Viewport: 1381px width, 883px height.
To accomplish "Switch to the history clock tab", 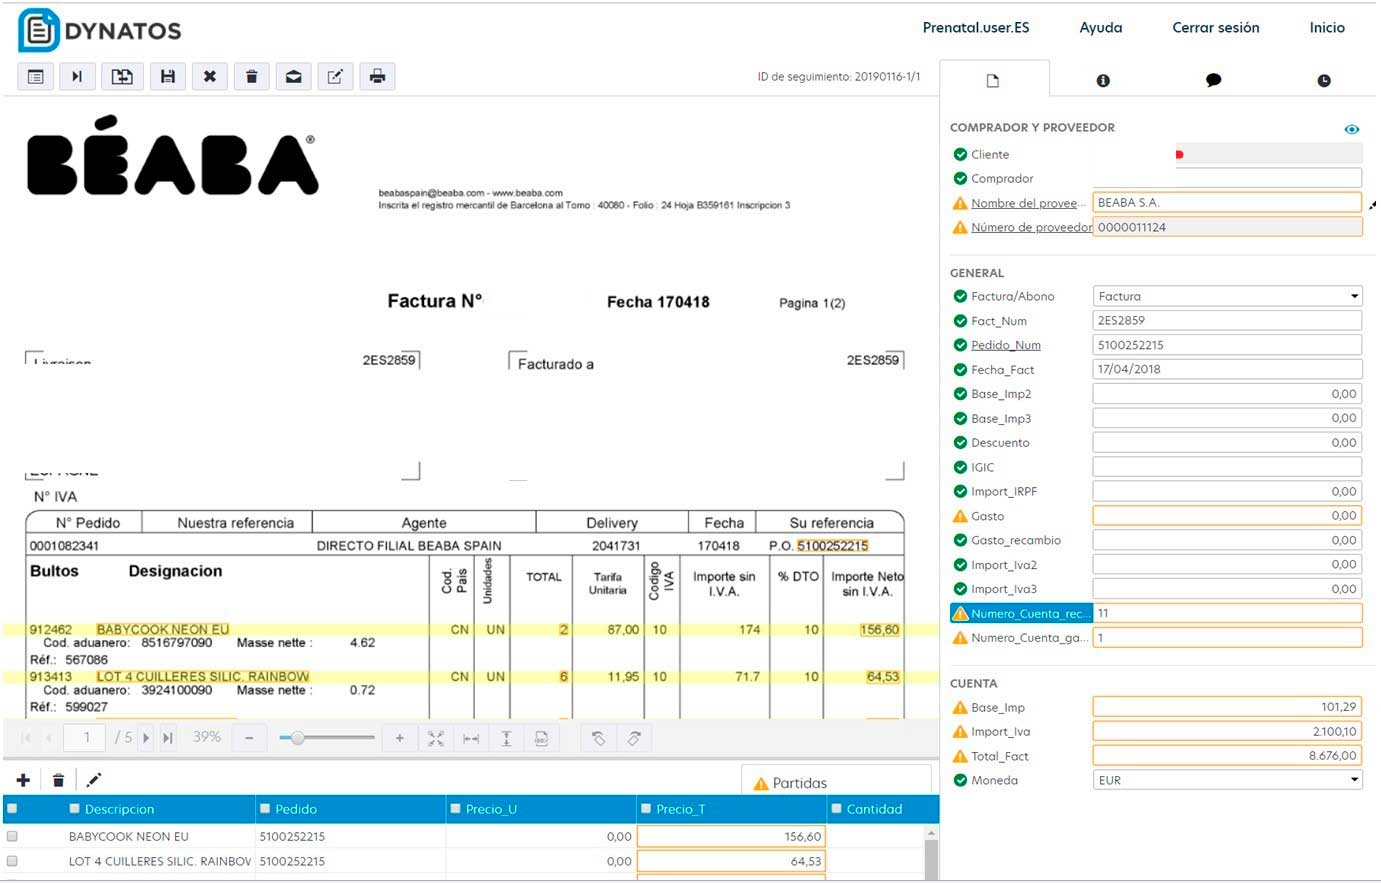I will 1324,80.
